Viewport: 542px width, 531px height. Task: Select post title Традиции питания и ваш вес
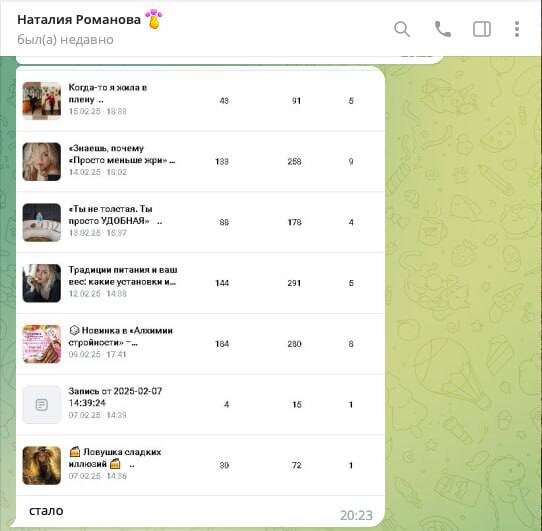point(123,276)
